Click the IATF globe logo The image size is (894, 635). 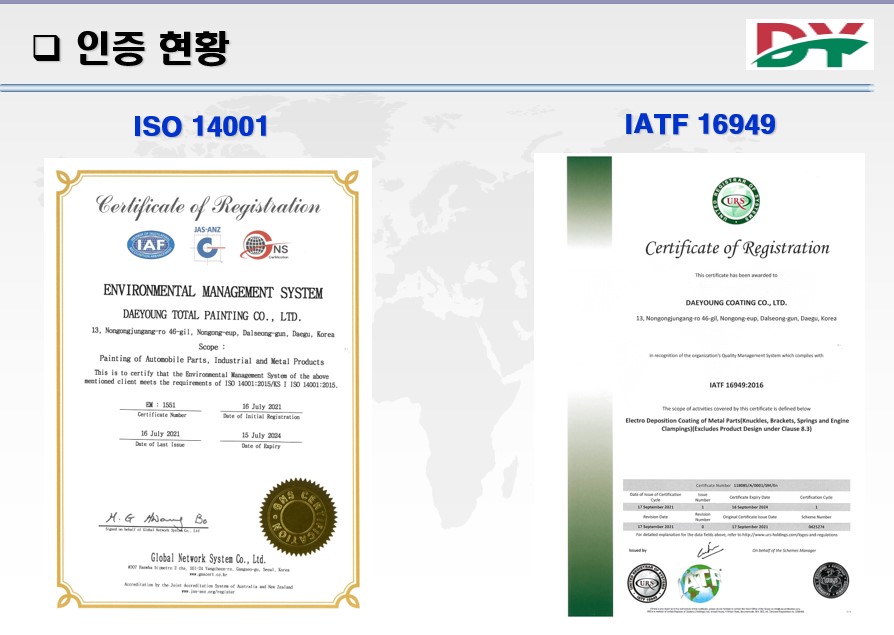(x=700, y=583)
